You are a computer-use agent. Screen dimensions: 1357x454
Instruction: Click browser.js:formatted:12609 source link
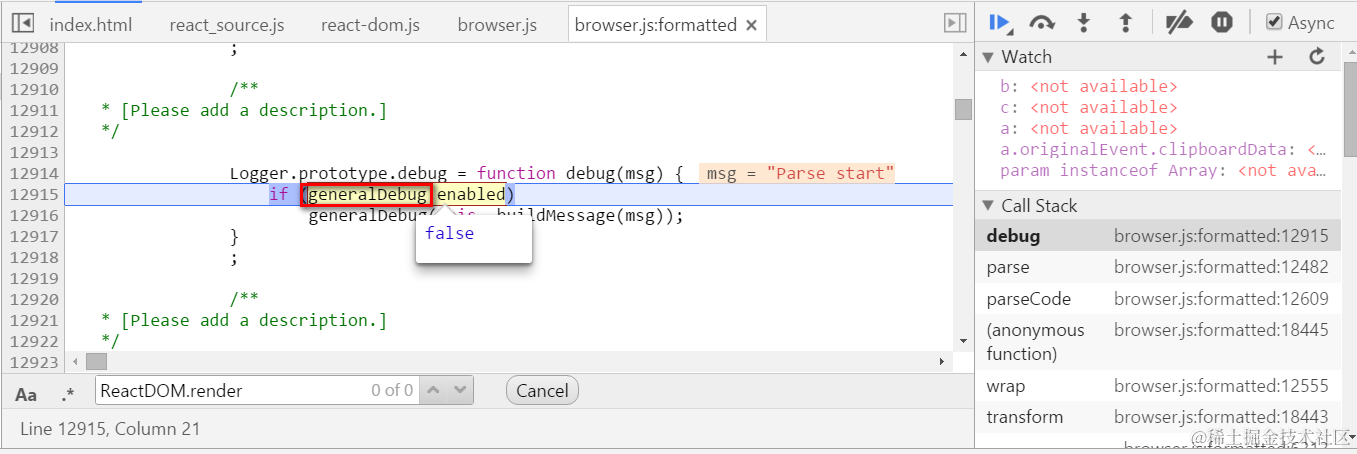[1221, 299]
